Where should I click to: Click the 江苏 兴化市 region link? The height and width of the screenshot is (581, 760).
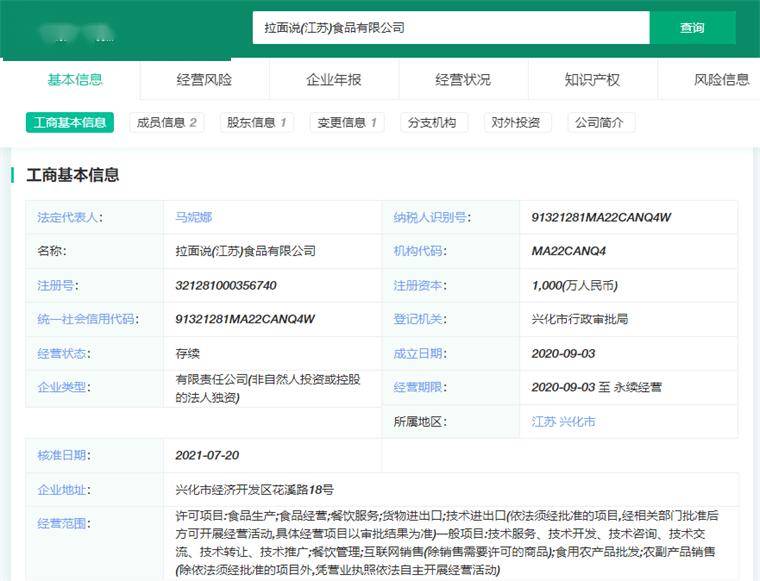coord(563,422)
